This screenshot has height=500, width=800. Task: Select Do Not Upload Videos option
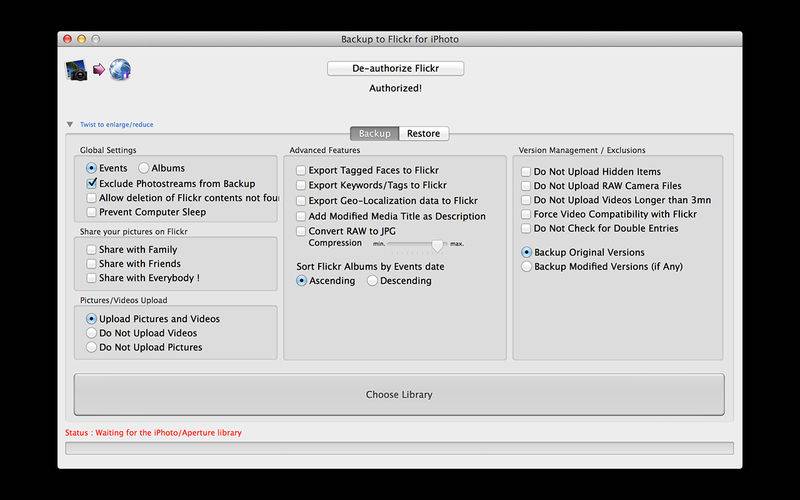click(91, 333)
